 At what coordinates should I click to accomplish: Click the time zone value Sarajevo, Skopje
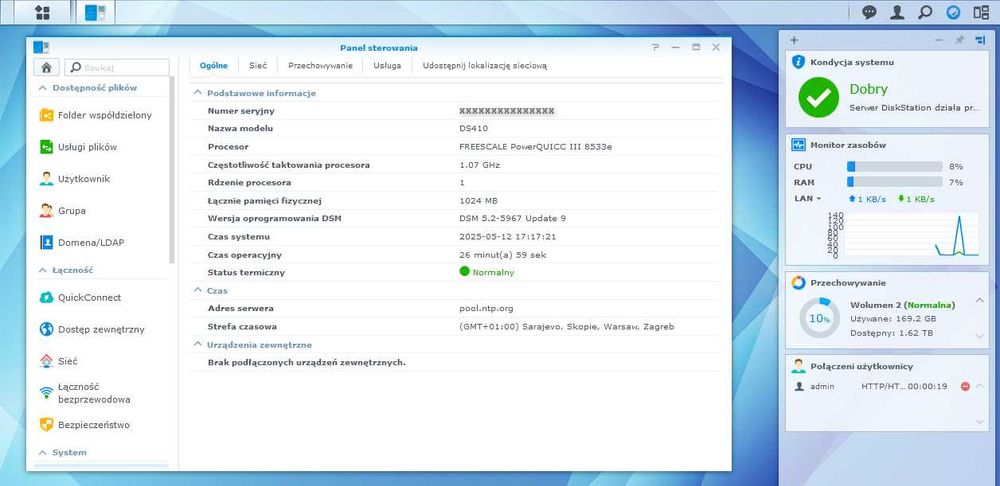point(566,327)
